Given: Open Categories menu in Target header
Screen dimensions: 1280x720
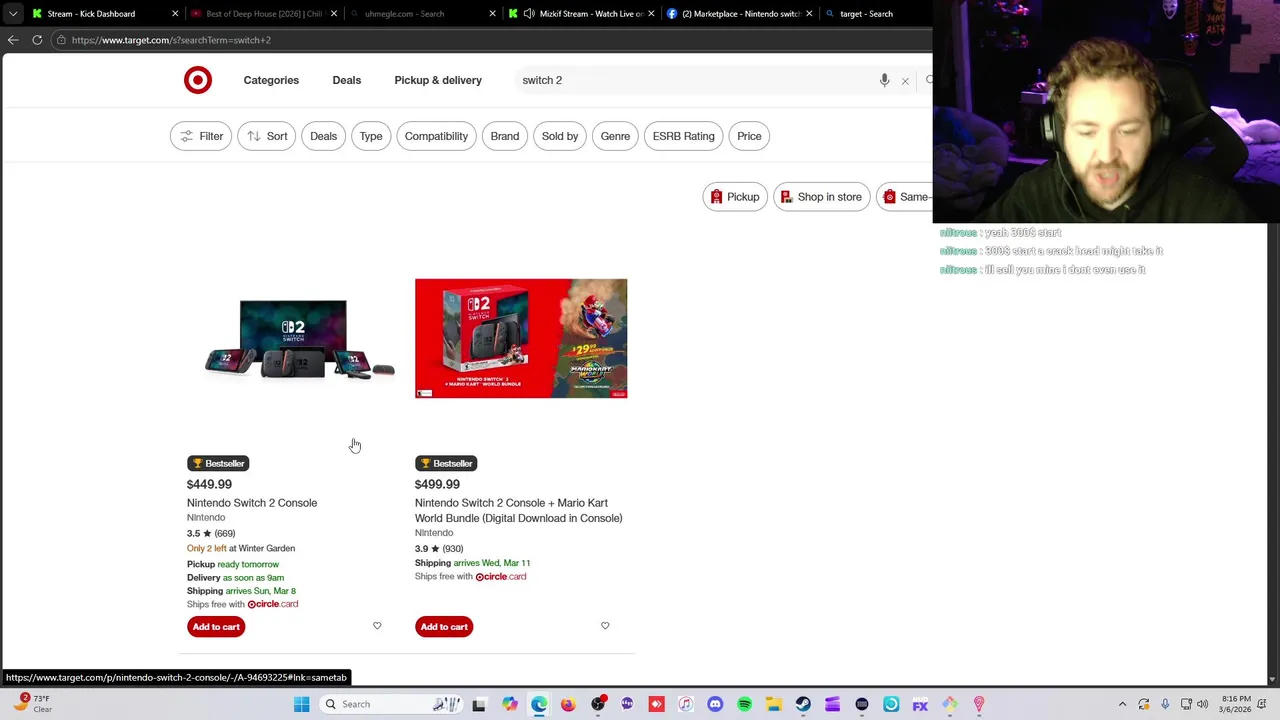Looking at the screenshot, I should tap(271, 80).
